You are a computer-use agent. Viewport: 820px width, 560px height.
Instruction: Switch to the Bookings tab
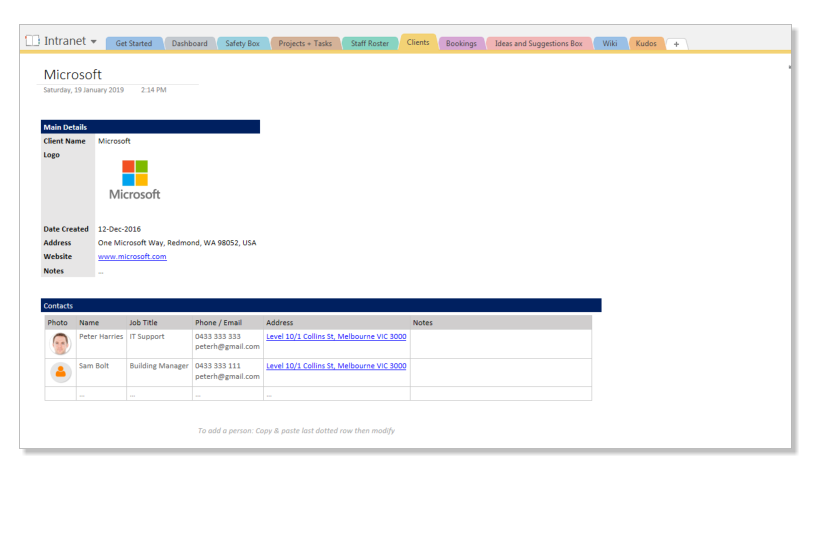point(461,43)
